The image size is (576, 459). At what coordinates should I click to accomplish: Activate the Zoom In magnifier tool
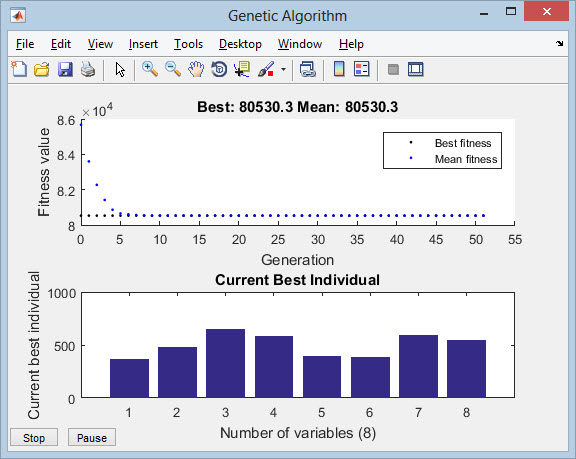click(x=150, y=69)
